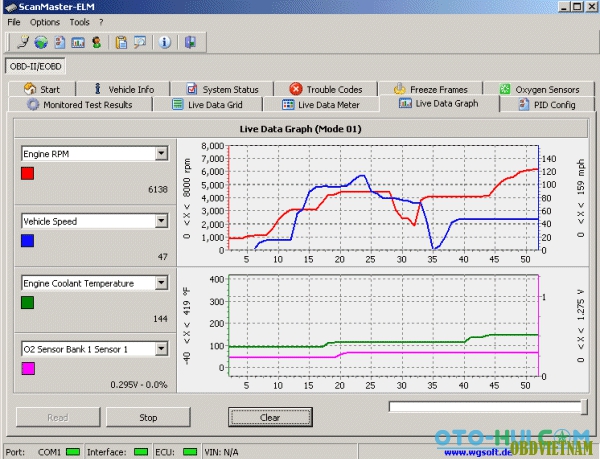Screen dimensions: 600x459
Task: Open the ? help menu
Action: [101, 22]
